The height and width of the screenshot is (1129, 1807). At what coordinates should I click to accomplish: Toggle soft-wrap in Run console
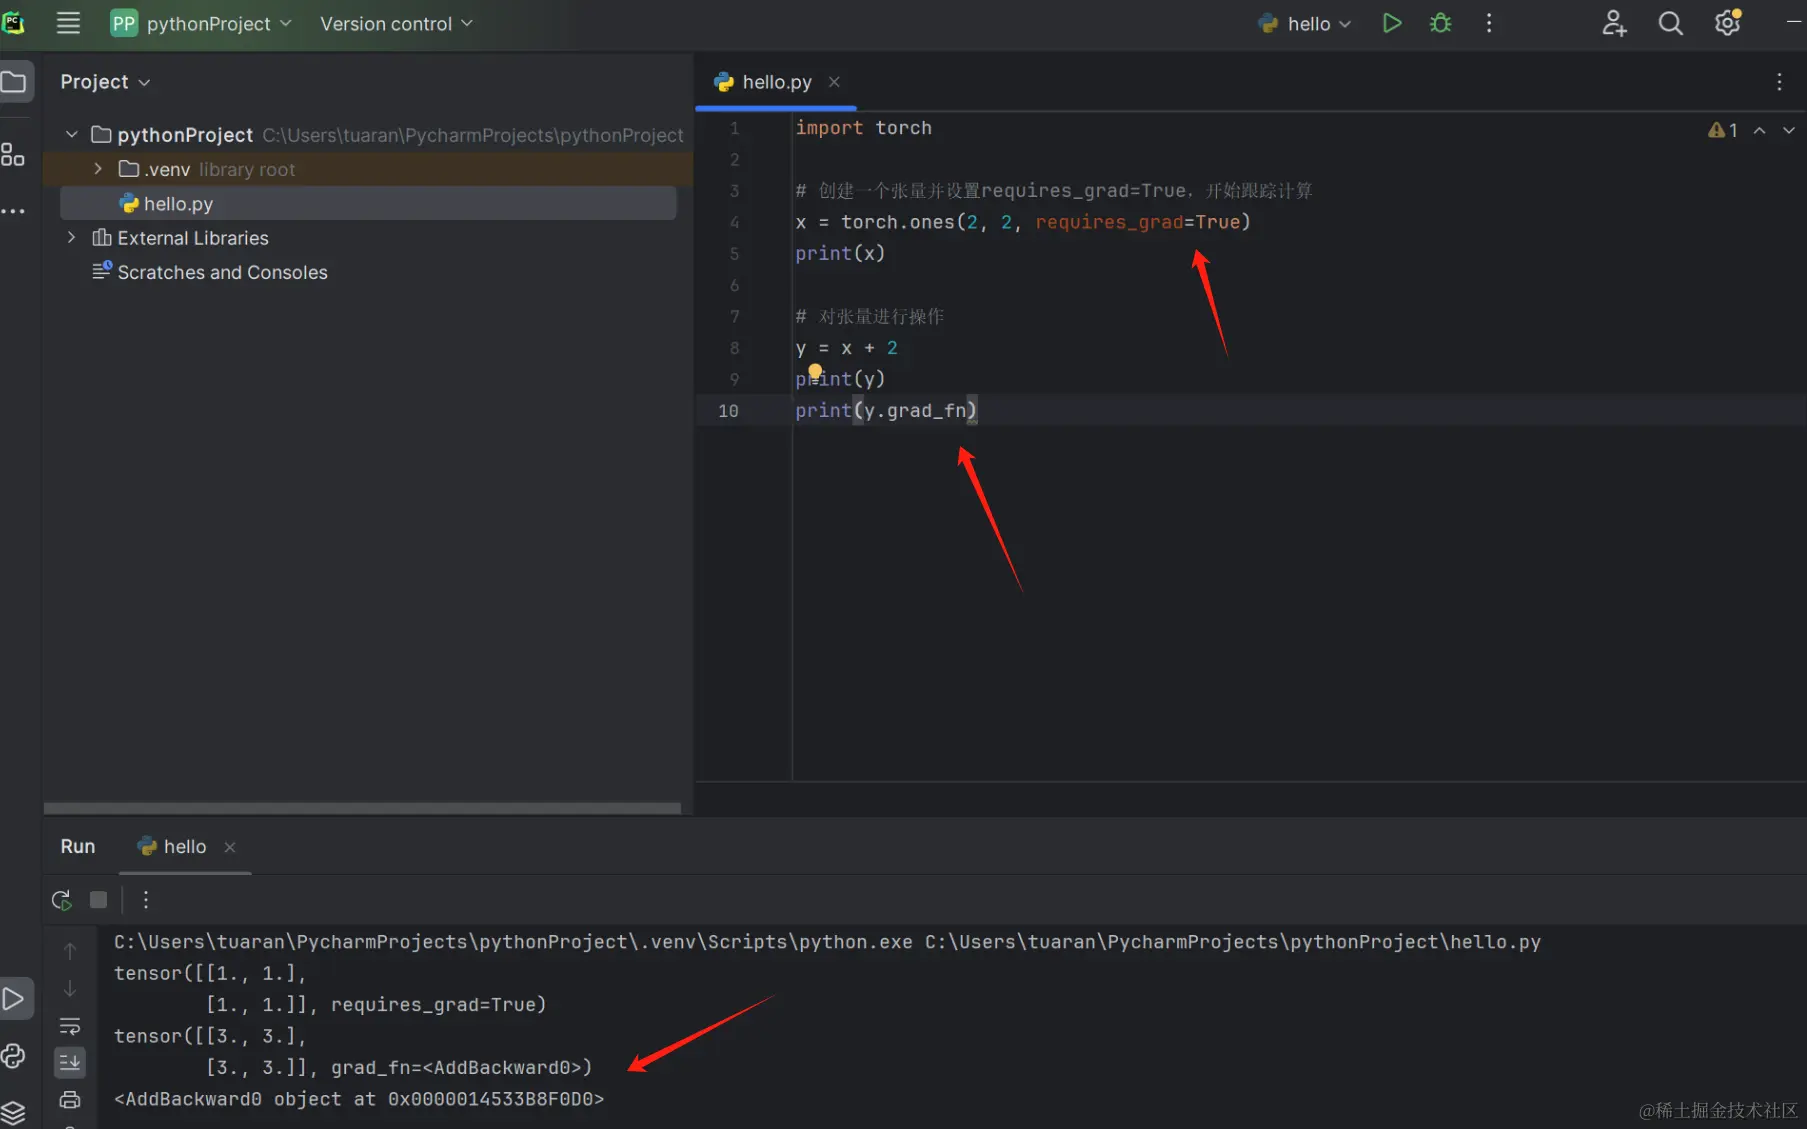[70, 1026]
